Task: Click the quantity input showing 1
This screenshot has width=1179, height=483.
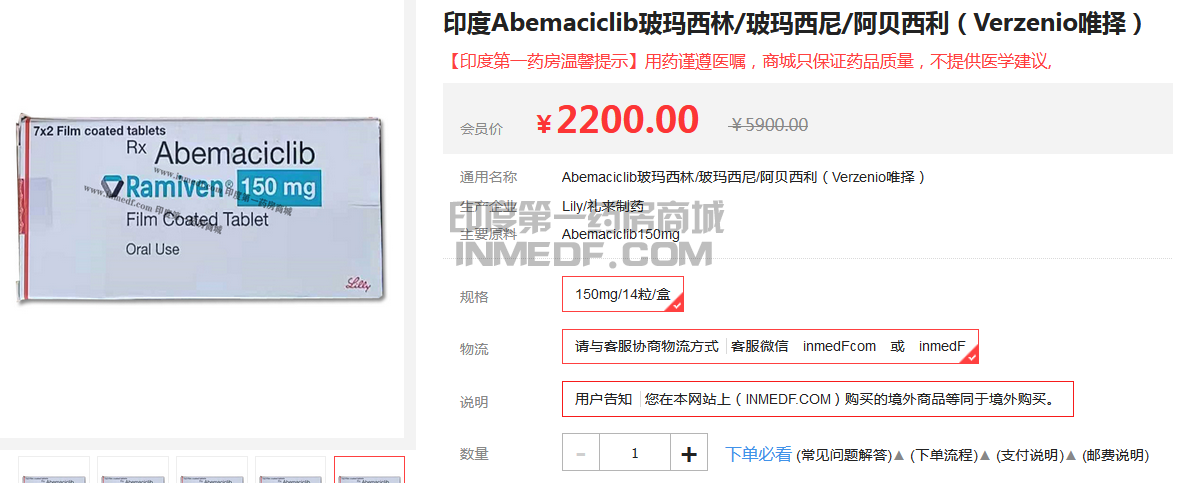Action: click(x=635, y=453)
